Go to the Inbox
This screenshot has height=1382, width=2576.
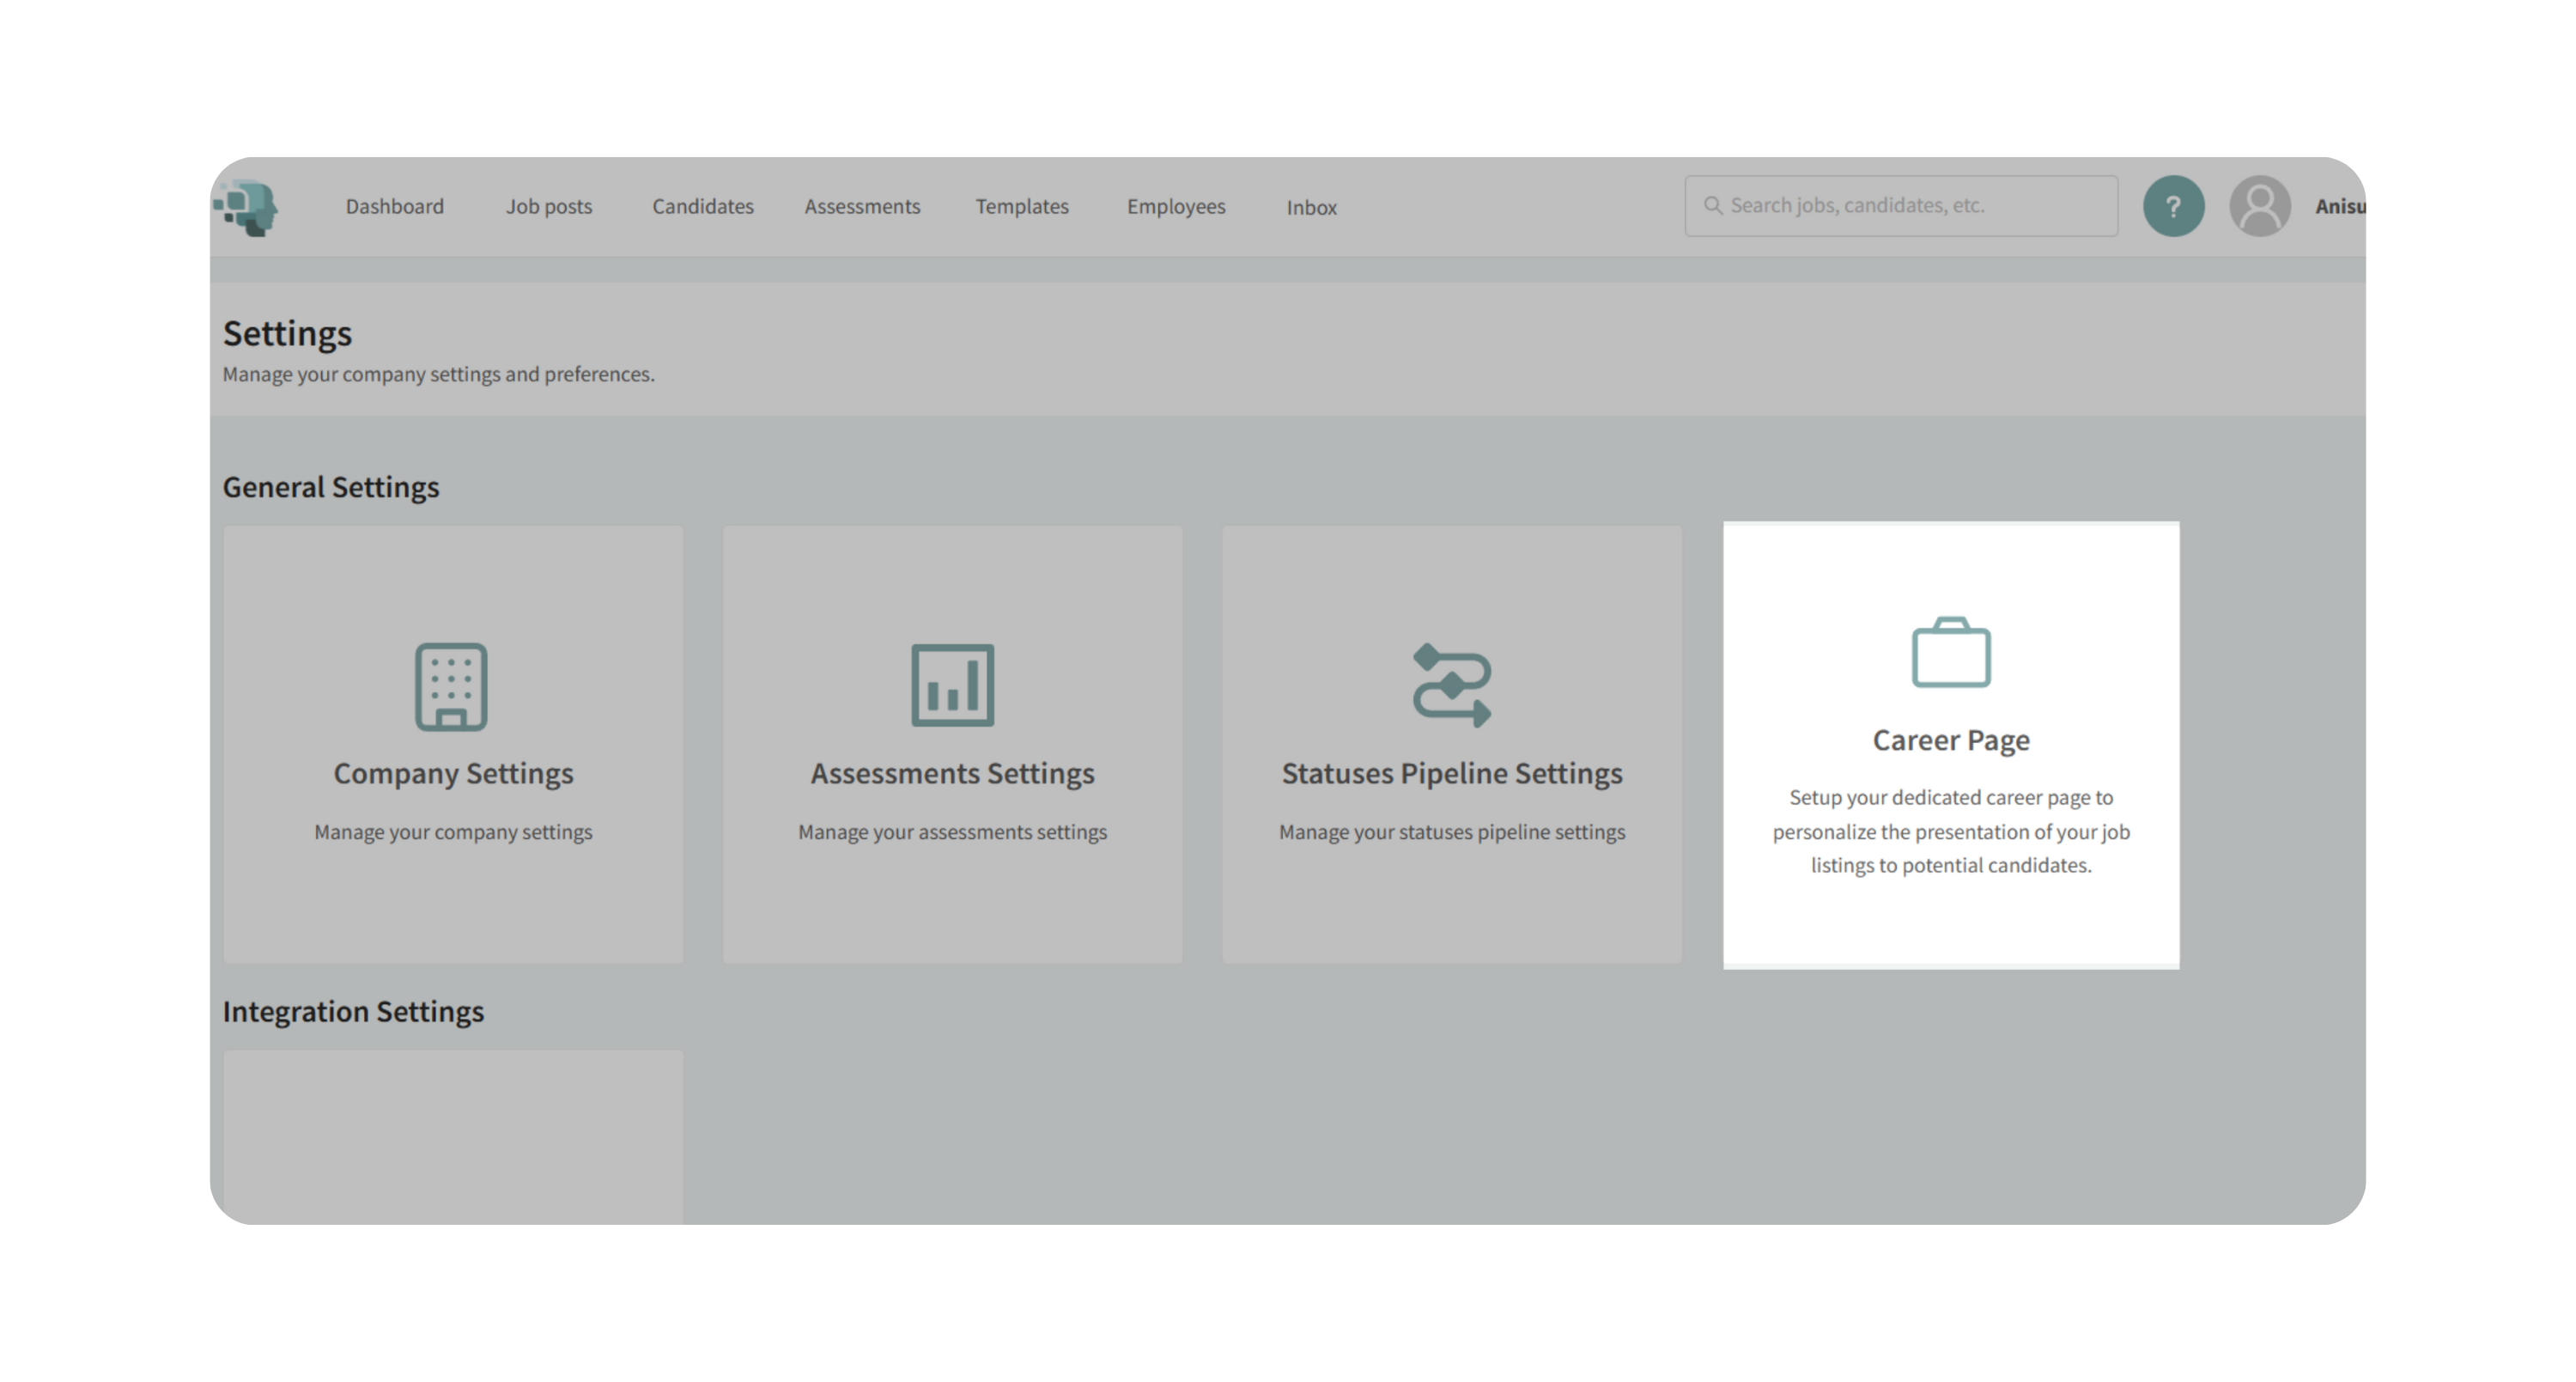[x=1311, y=208]
